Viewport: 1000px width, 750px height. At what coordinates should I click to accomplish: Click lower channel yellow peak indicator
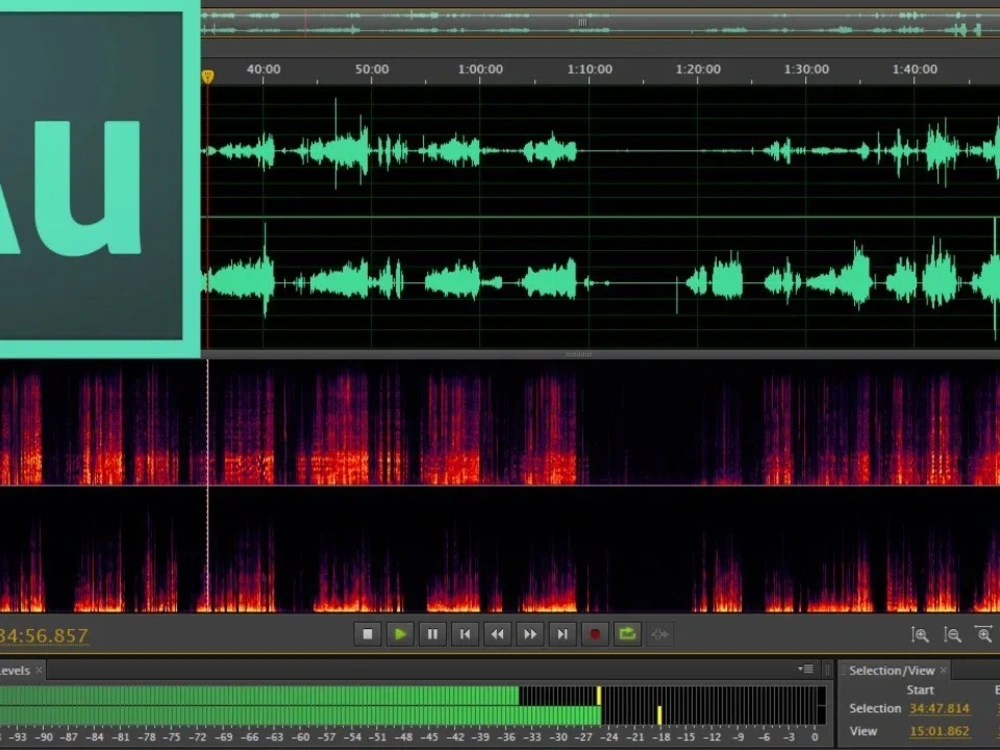tap(659, 715)
